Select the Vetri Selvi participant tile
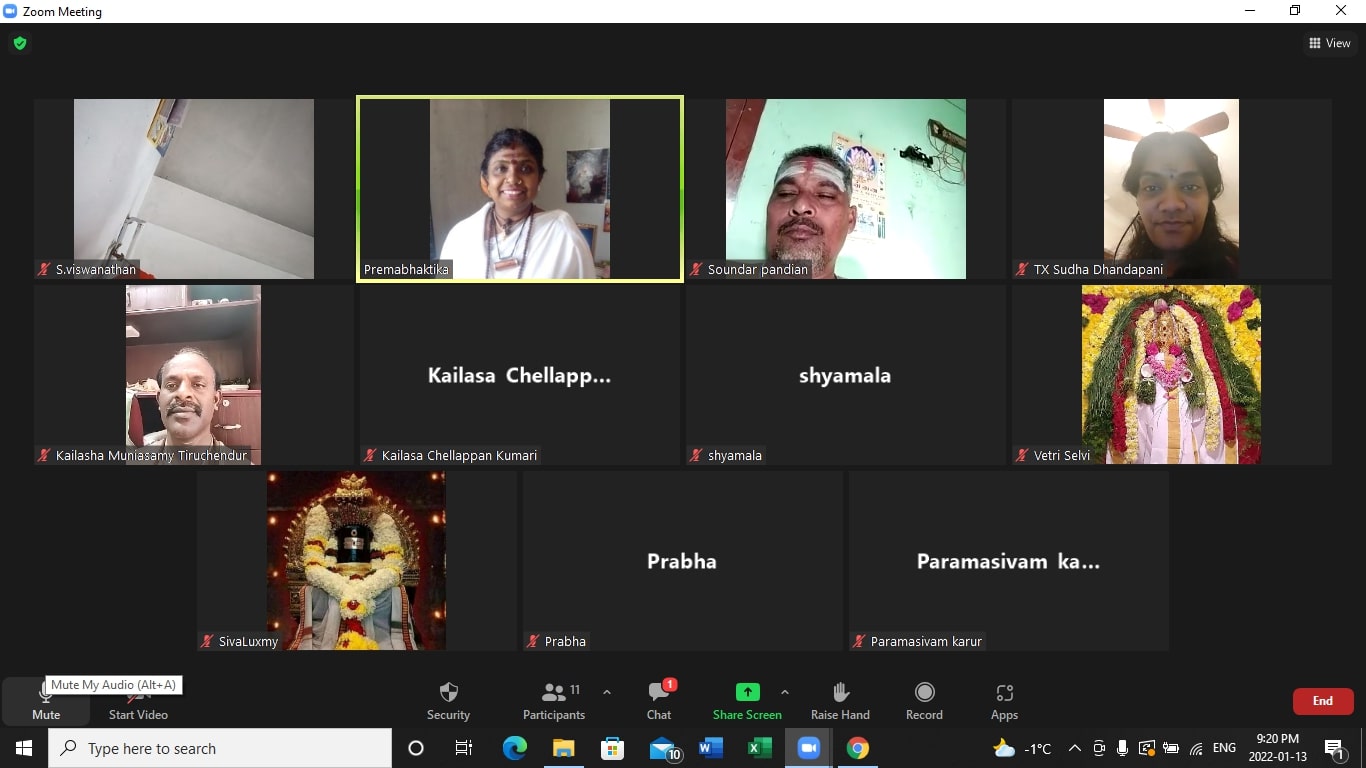The image size is (1366, 768). point(1171,375)
